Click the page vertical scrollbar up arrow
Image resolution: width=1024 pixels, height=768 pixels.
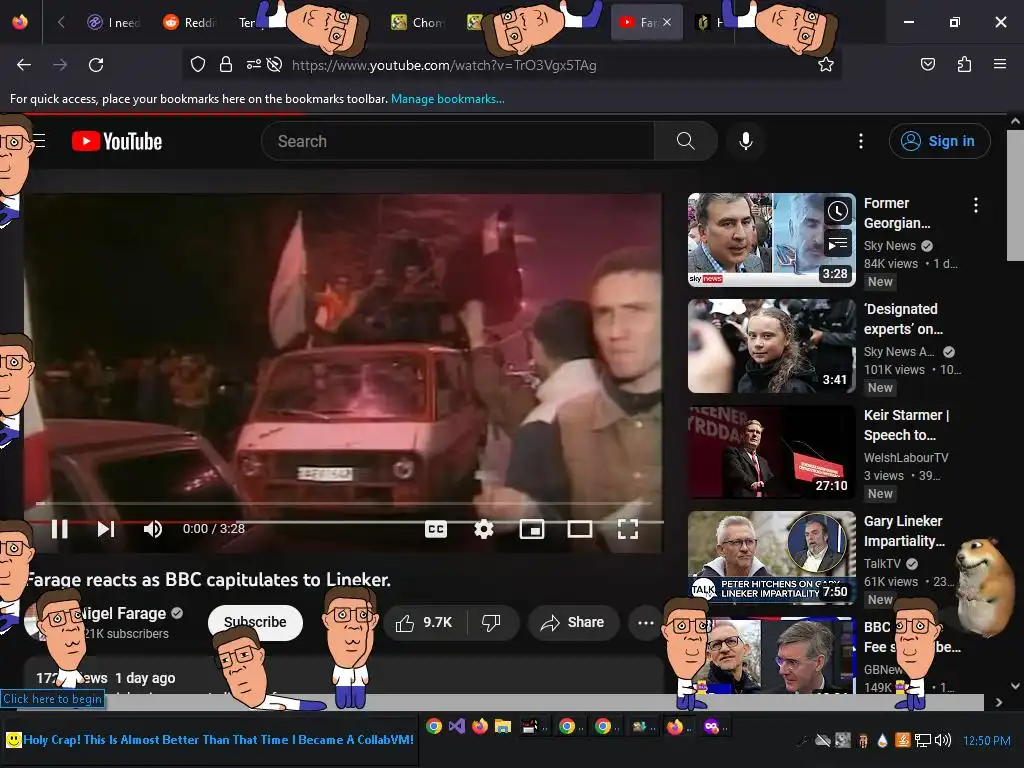(x=1015, y=121)
